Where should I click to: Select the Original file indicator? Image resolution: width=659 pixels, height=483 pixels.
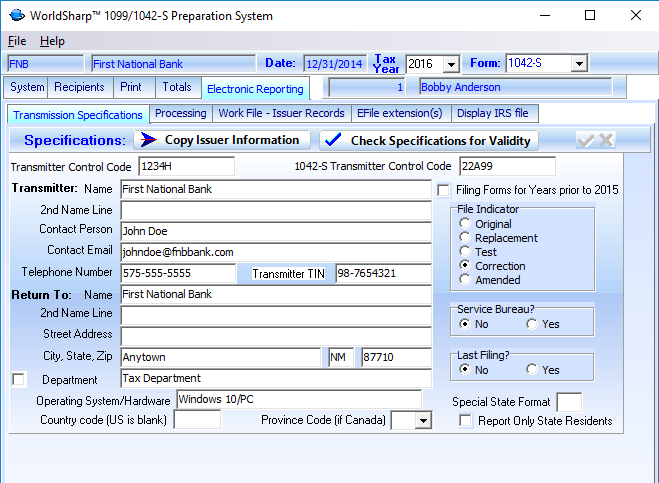(x=465, y=224)
